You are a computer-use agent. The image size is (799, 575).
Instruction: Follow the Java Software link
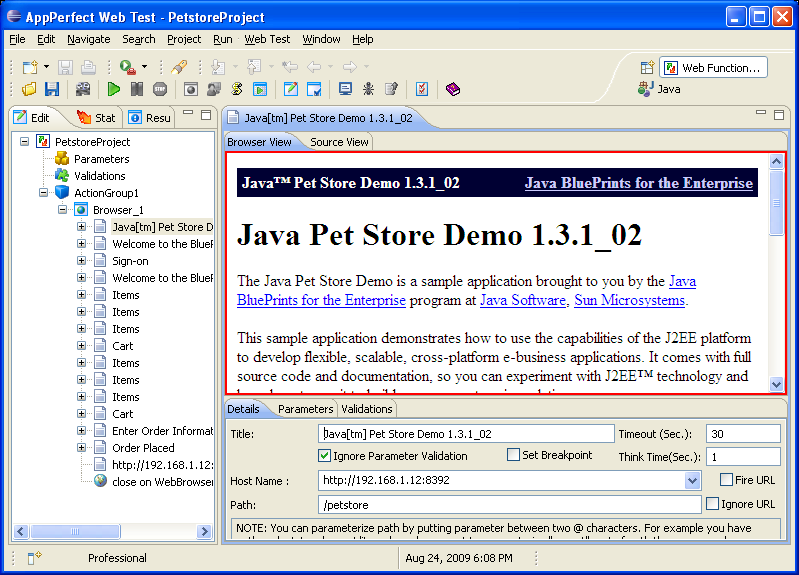click(x=523, y=300)
